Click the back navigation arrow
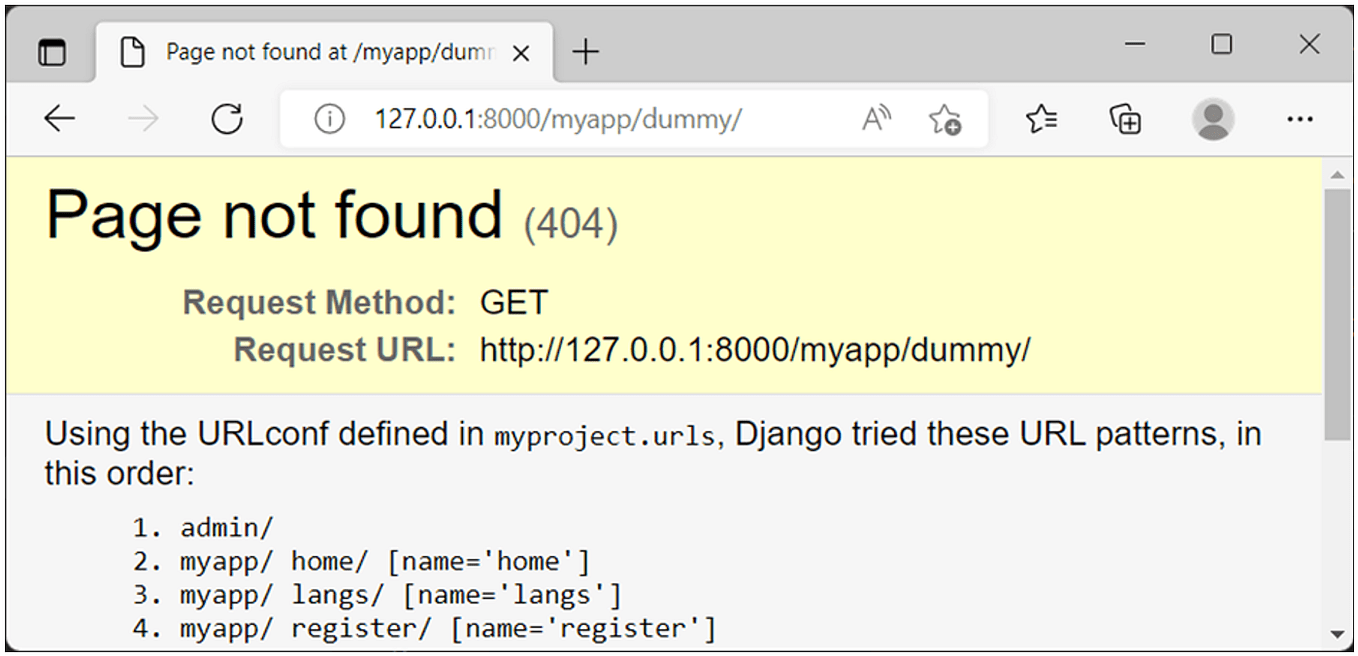Viewport: 1358px width, 656px height. click(60, 118)
